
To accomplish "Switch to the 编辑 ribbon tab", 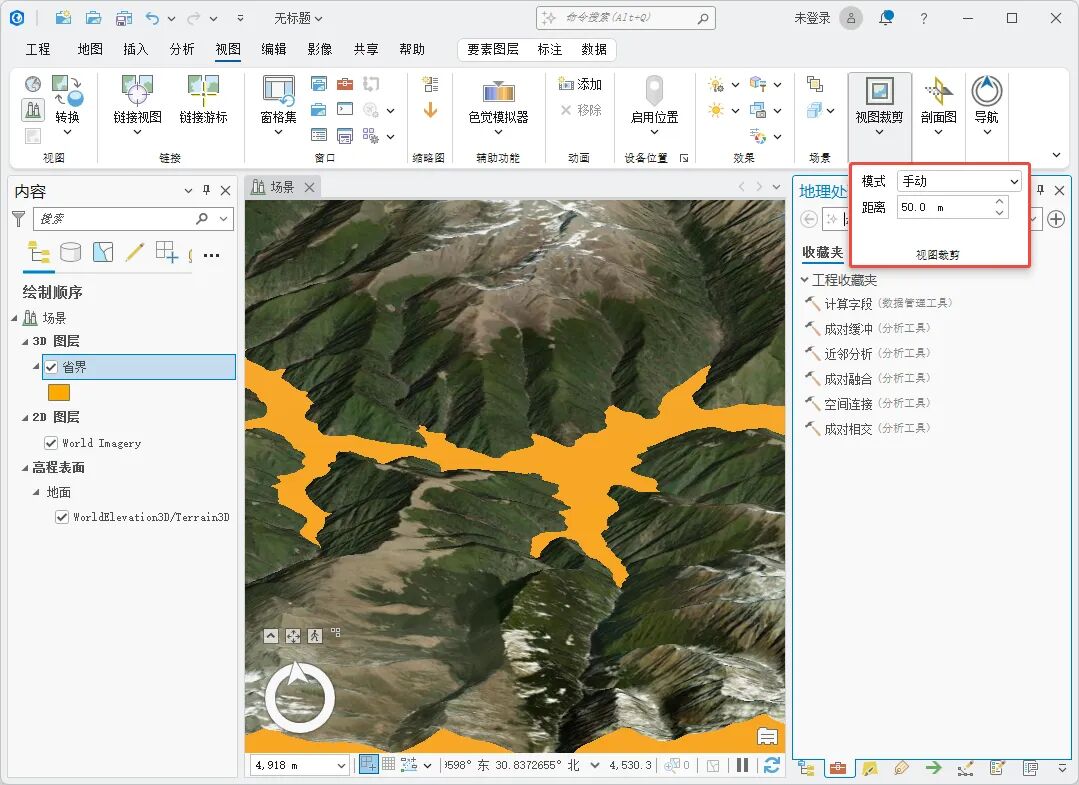I will point(274,49).
